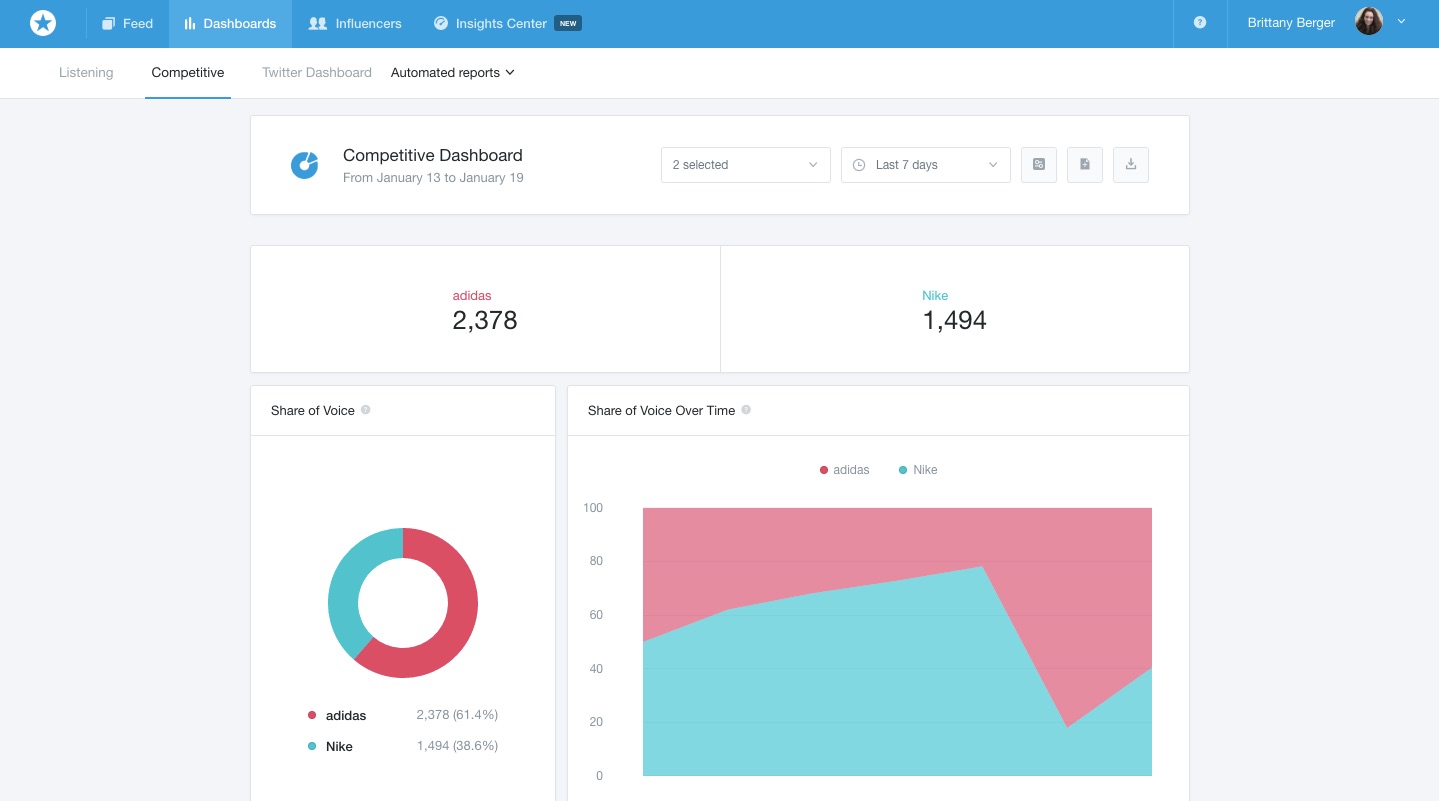Expand the Automated reports dropdown
The image size is (1439, 801).
453,72
